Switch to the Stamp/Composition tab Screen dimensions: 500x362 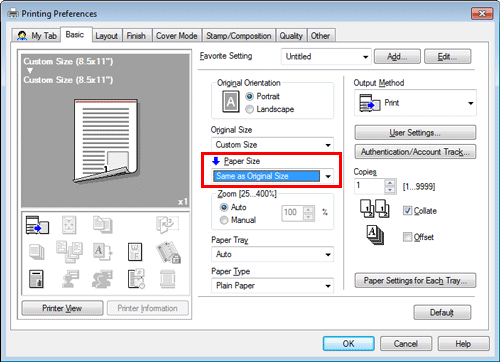click(239, 36)
